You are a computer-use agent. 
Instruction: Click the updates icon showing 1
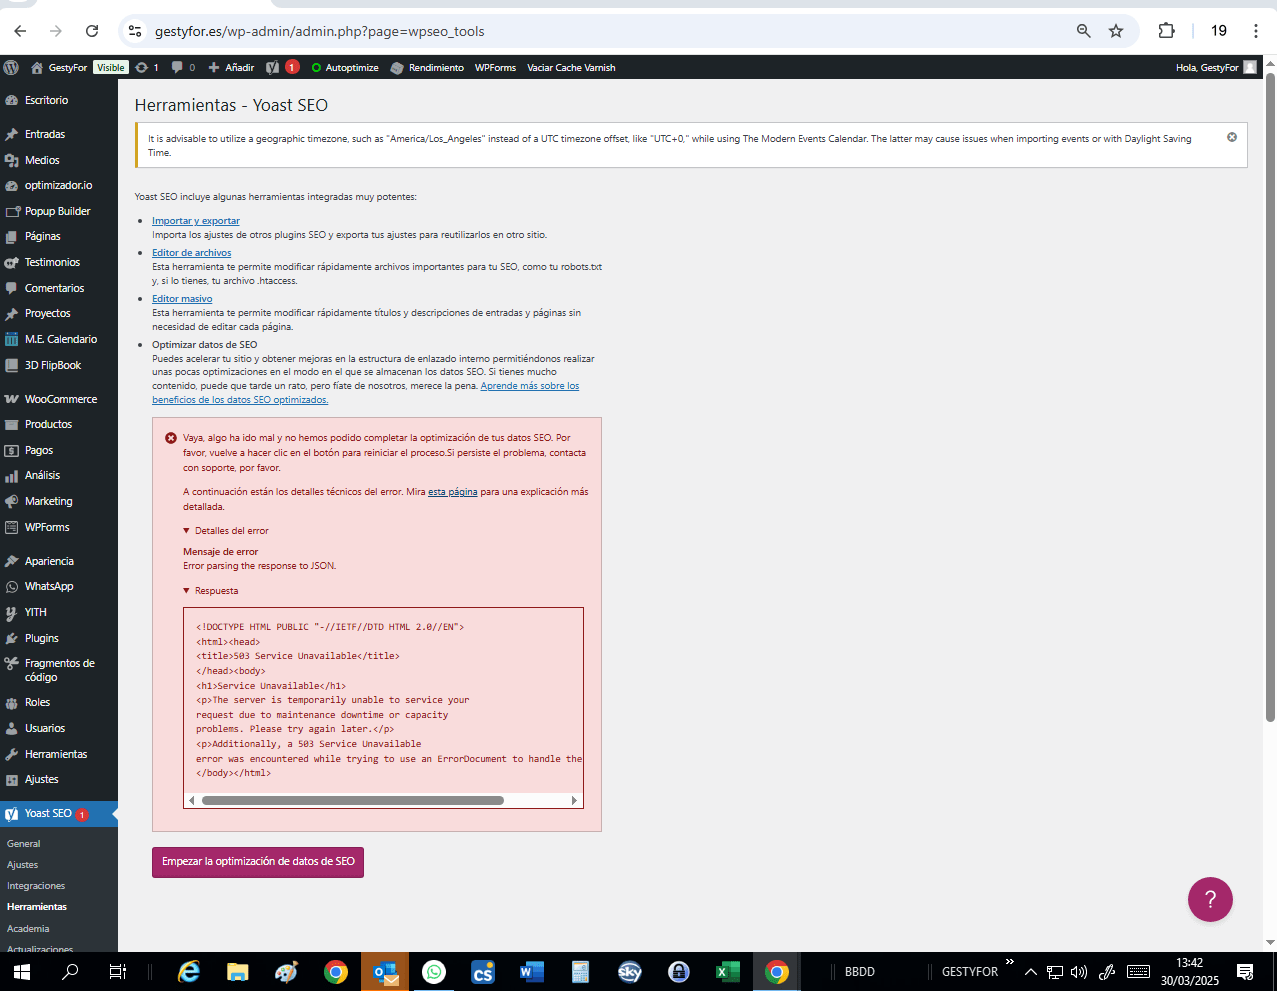click(147, 68)
